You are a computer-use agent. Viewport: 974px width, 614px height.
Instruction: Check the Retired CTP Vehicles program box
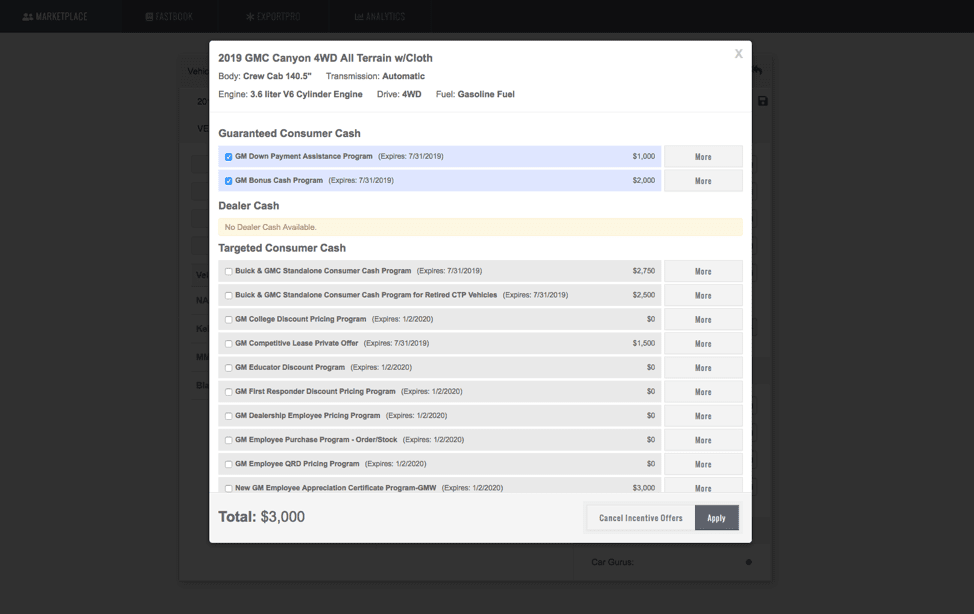coord(229,296)
